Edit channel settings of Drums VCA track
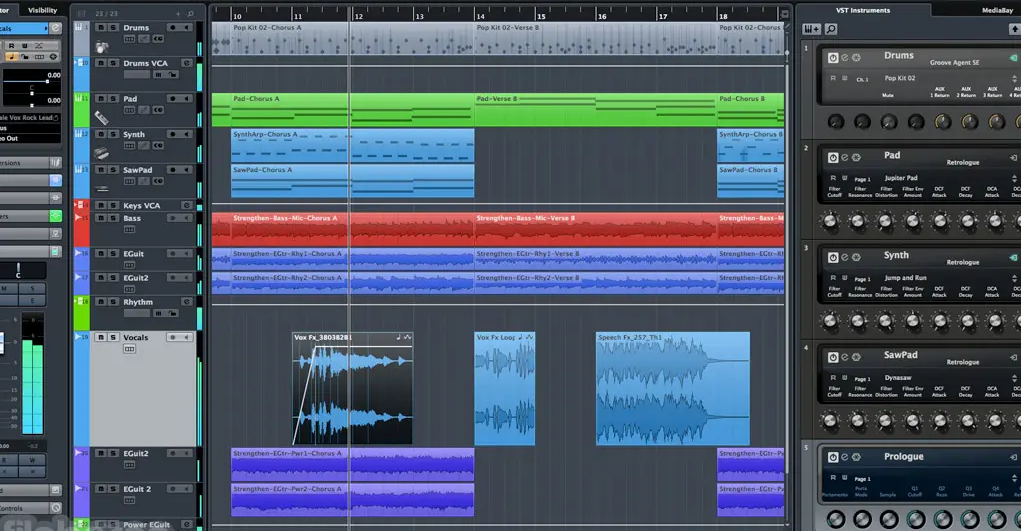Image resolution: width=1021 pixels, height=531 pixels. click(186, 63)
